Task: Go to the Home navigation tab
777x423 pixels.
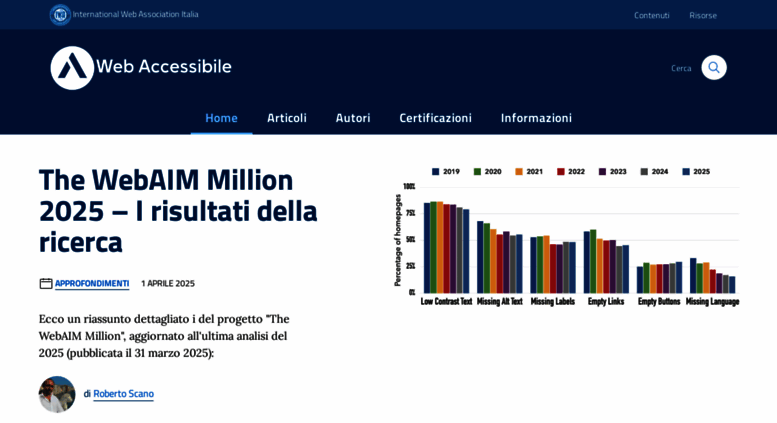Action: pos(222,118)
